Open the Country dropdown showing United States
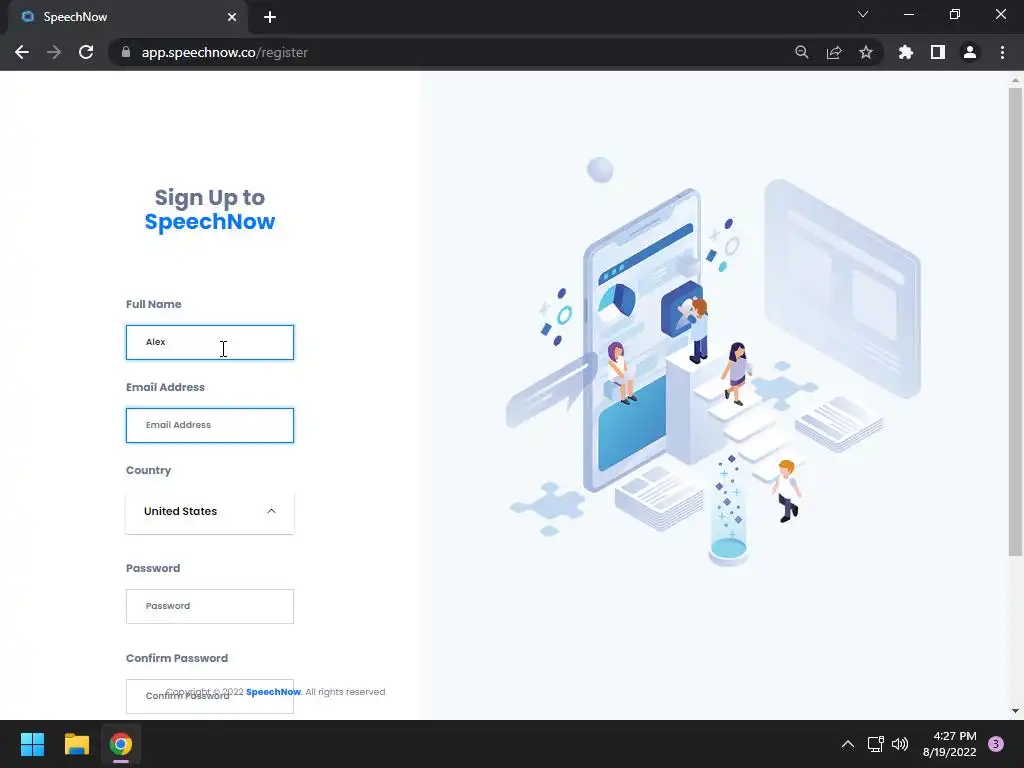Screen dimensions: 1024x768 [x=210, y=511]
